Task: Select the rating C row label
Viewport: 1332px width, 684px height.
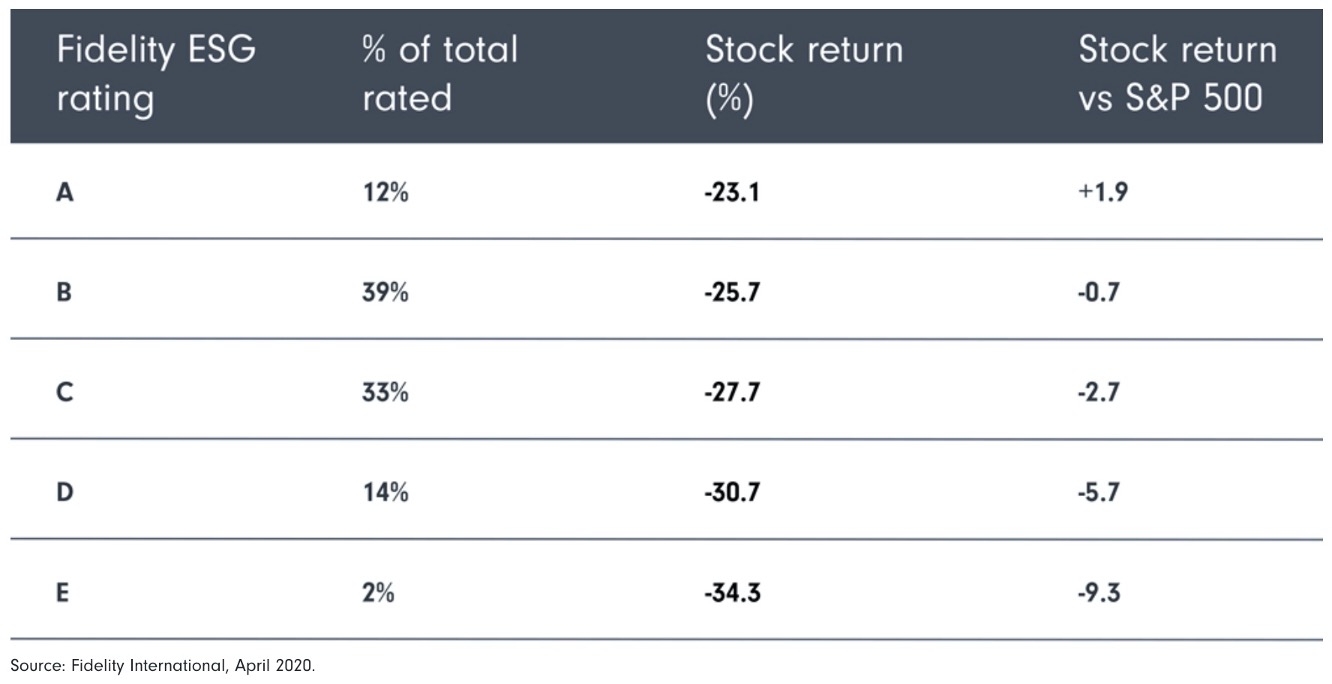Action: pos(62,393)
